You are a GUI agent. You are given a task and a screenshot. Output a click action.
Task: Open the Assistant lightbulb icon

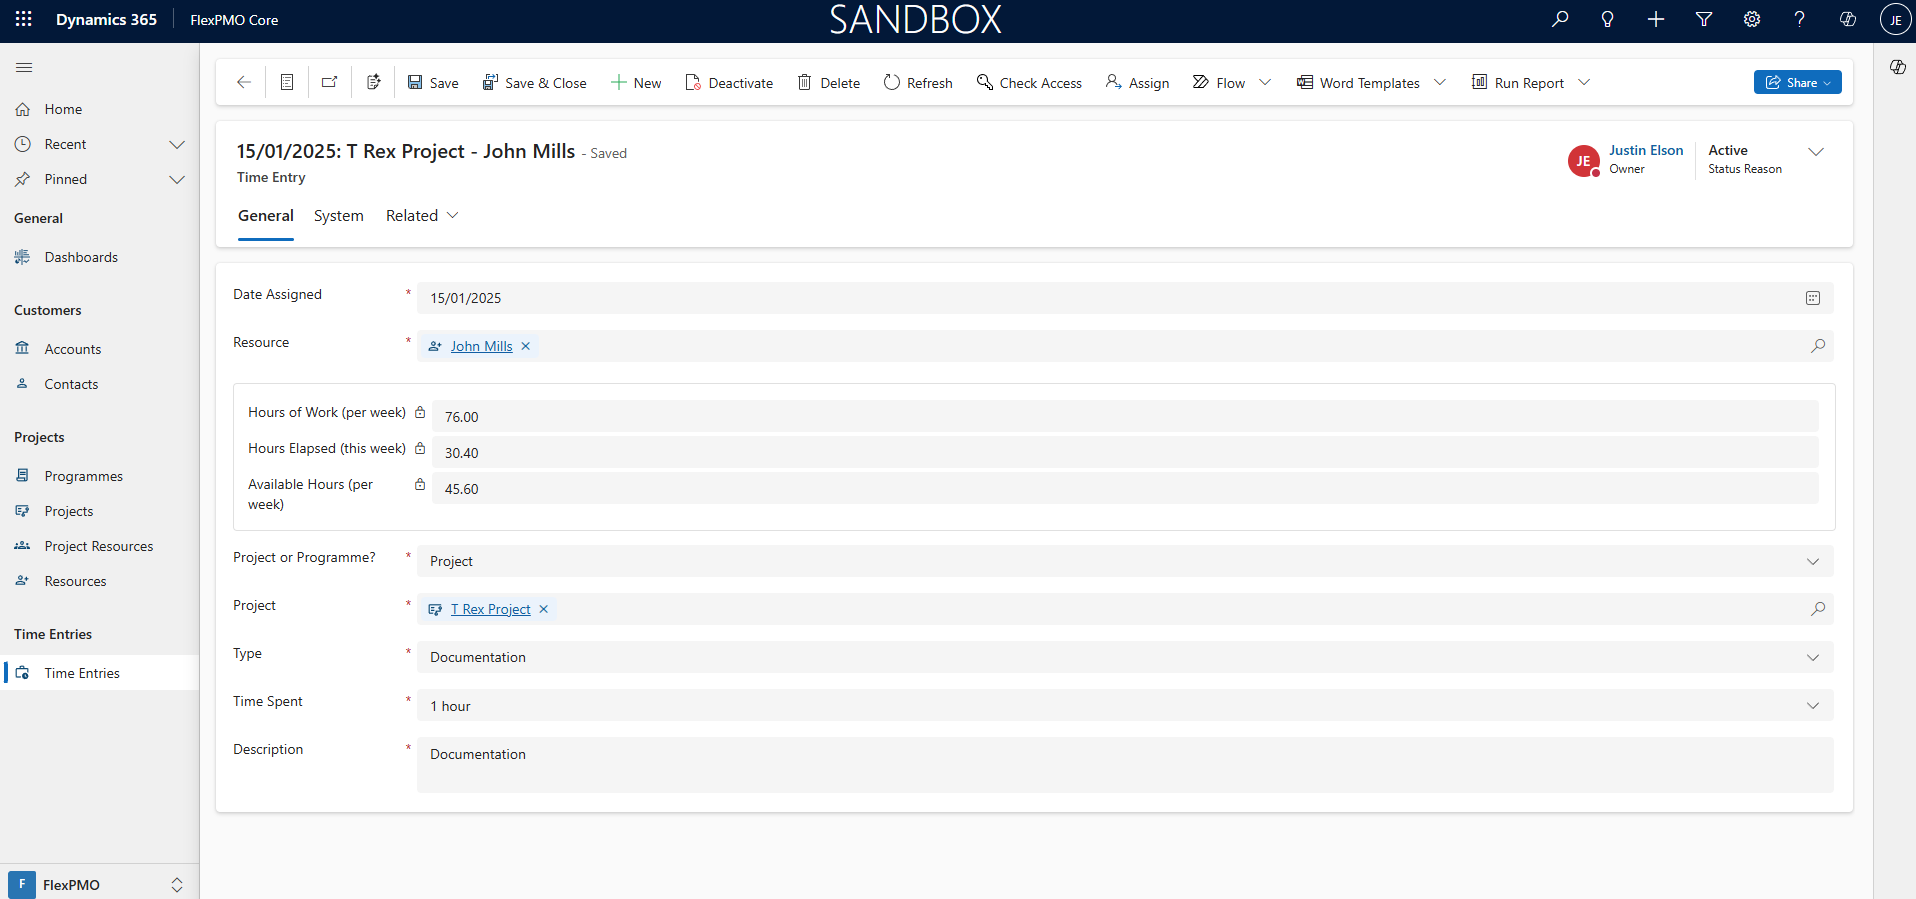coord(1608,19)
